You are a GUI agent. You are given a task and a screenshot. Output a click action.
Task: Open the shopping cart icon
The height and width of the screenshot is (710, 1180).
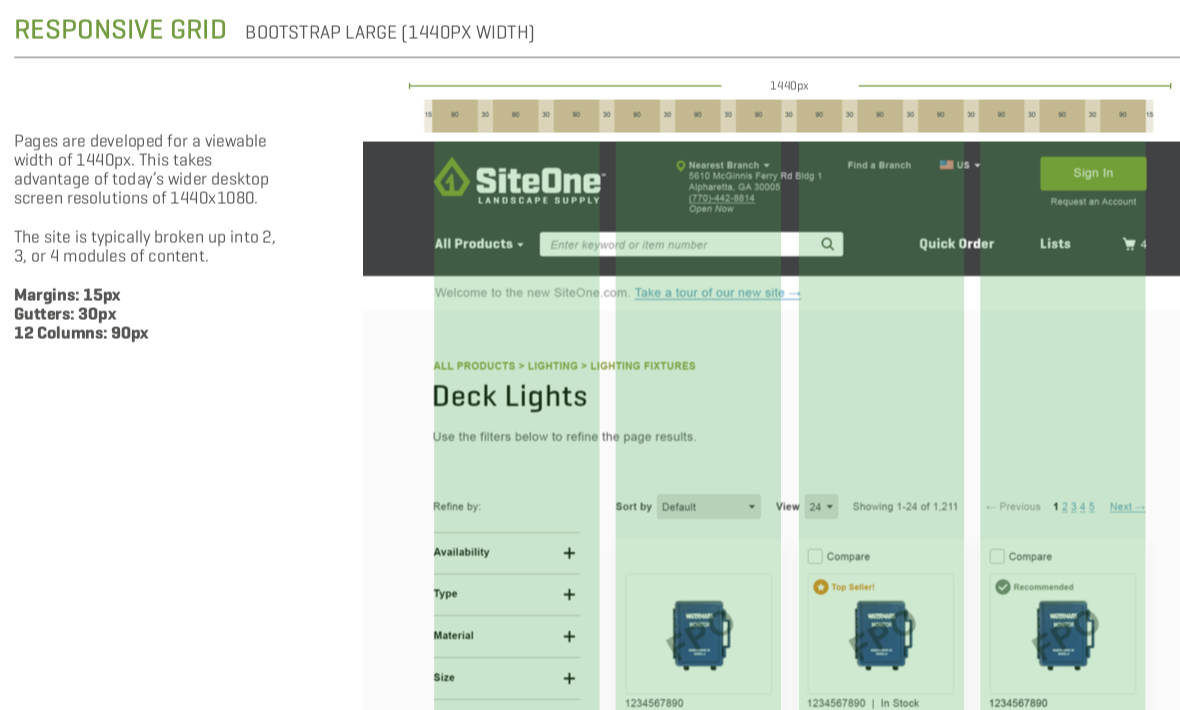coord(1129,244)
